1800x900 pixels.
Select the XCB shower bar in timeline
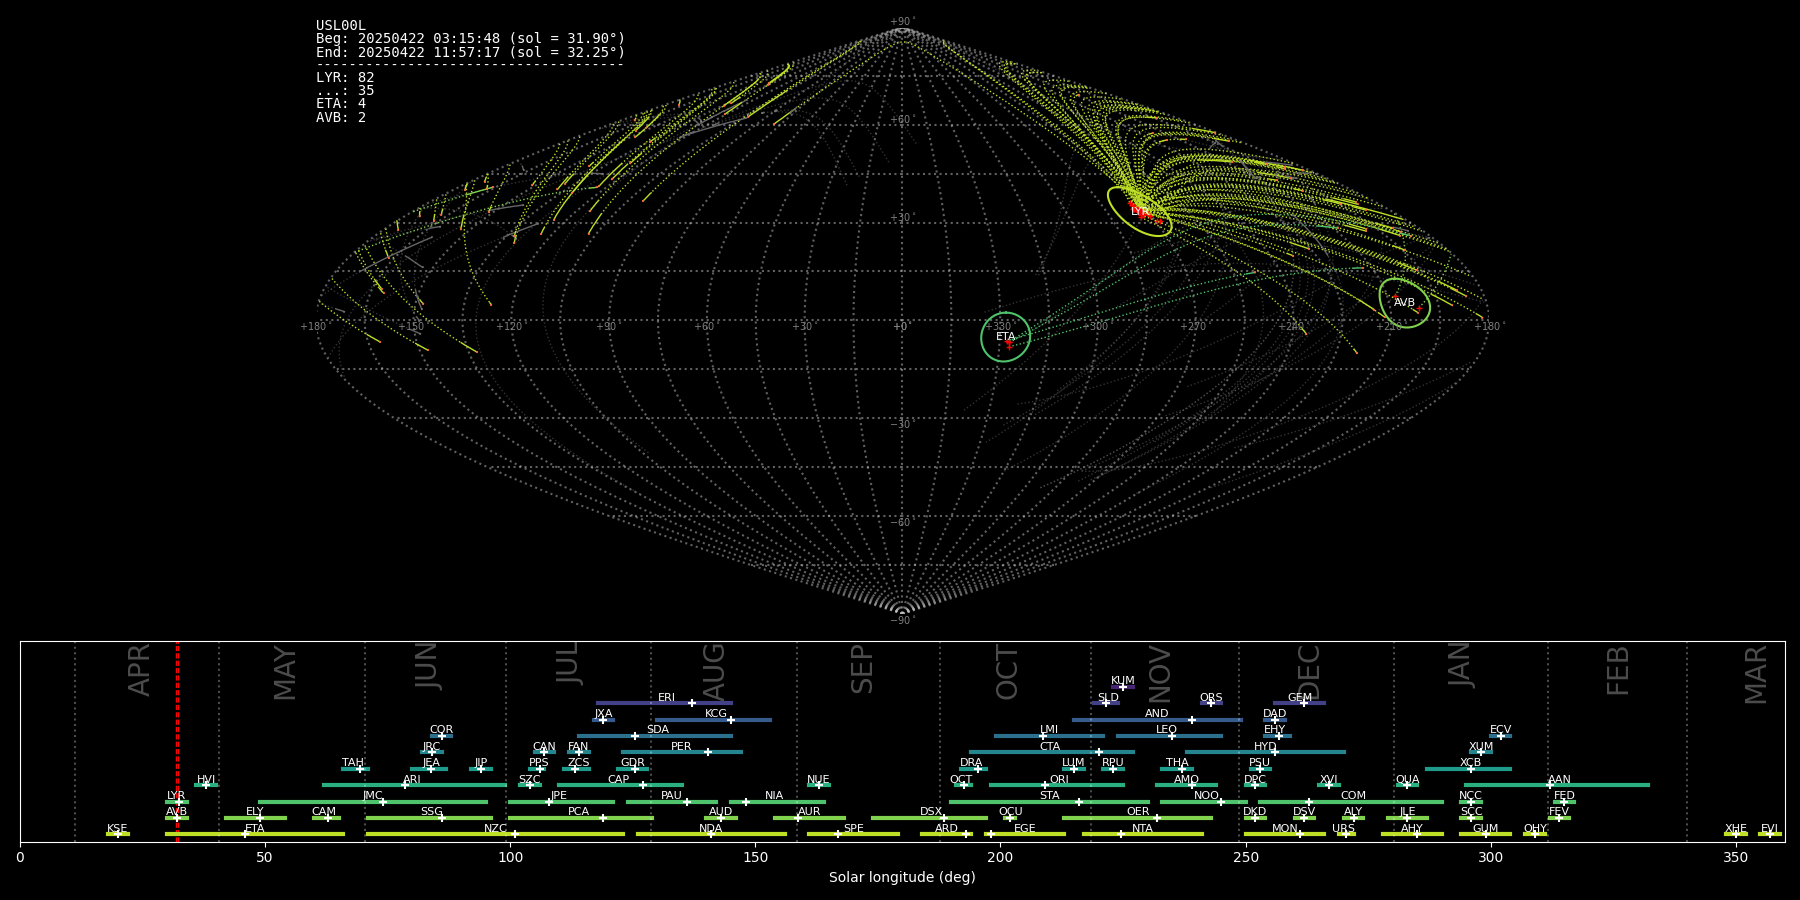pyautogui.click(x=1468, y=769)
